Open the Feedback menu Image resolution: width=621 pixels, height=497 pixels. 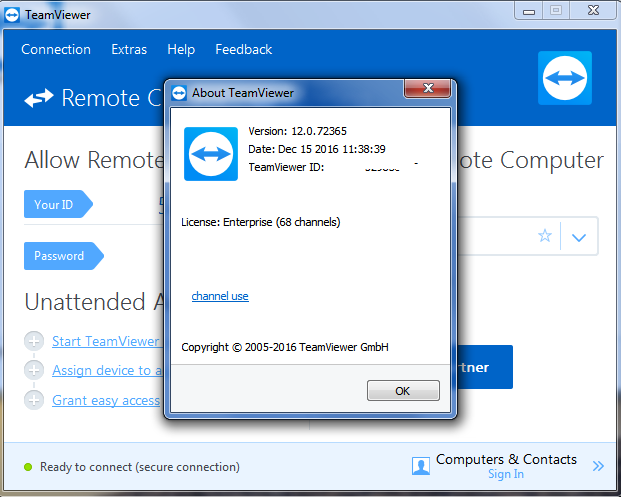pyautogui.click(x=244, y=50)
